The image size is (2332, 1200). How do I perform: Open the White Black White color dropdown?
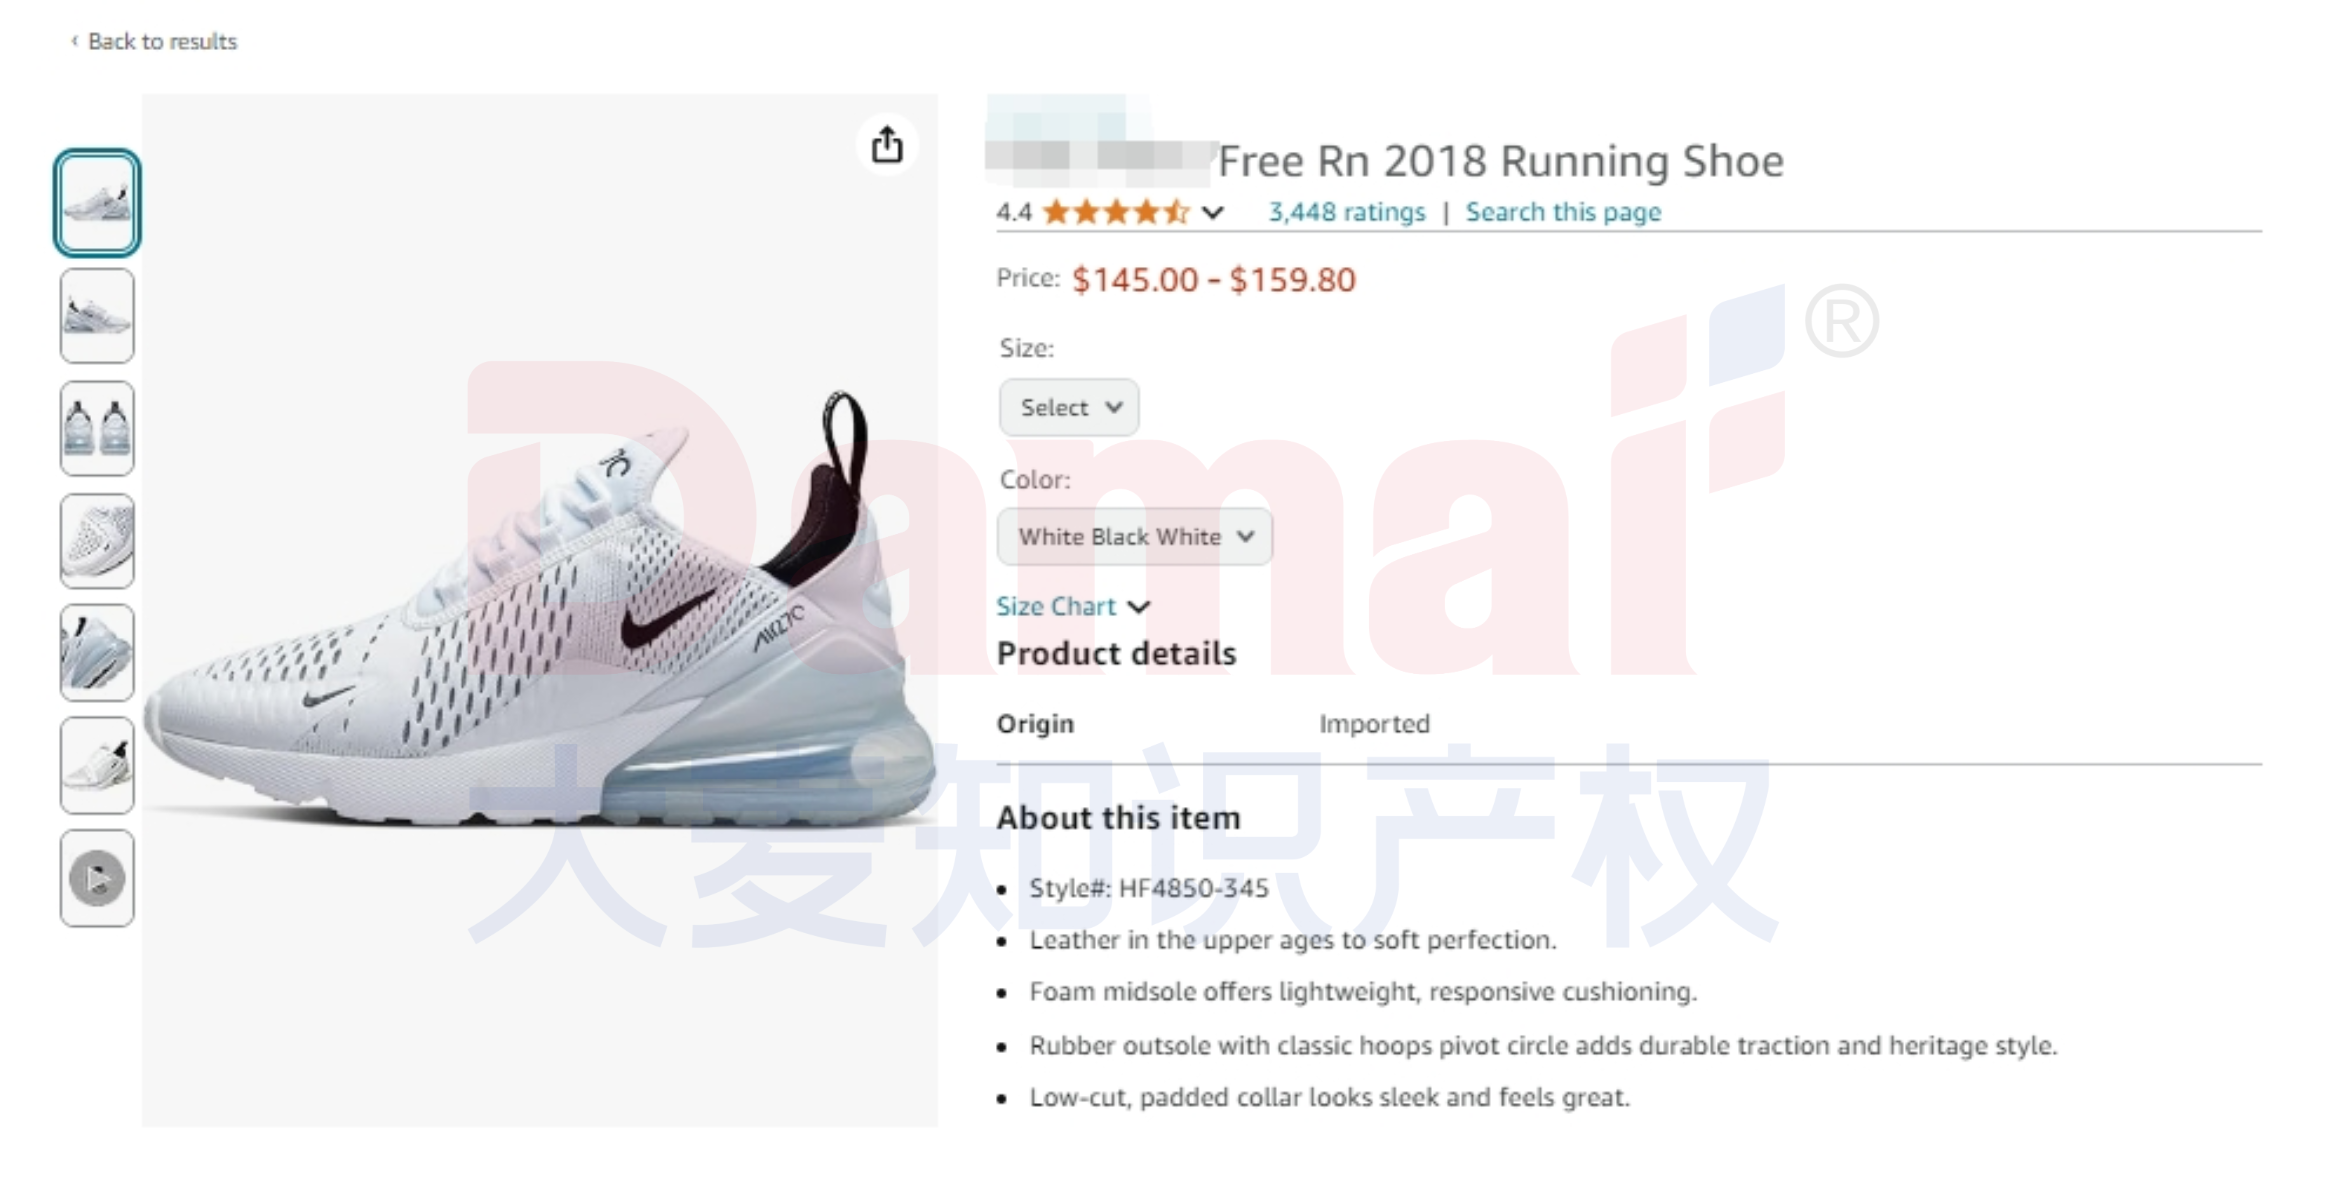pyautogui.click(x=1135, y=537)
